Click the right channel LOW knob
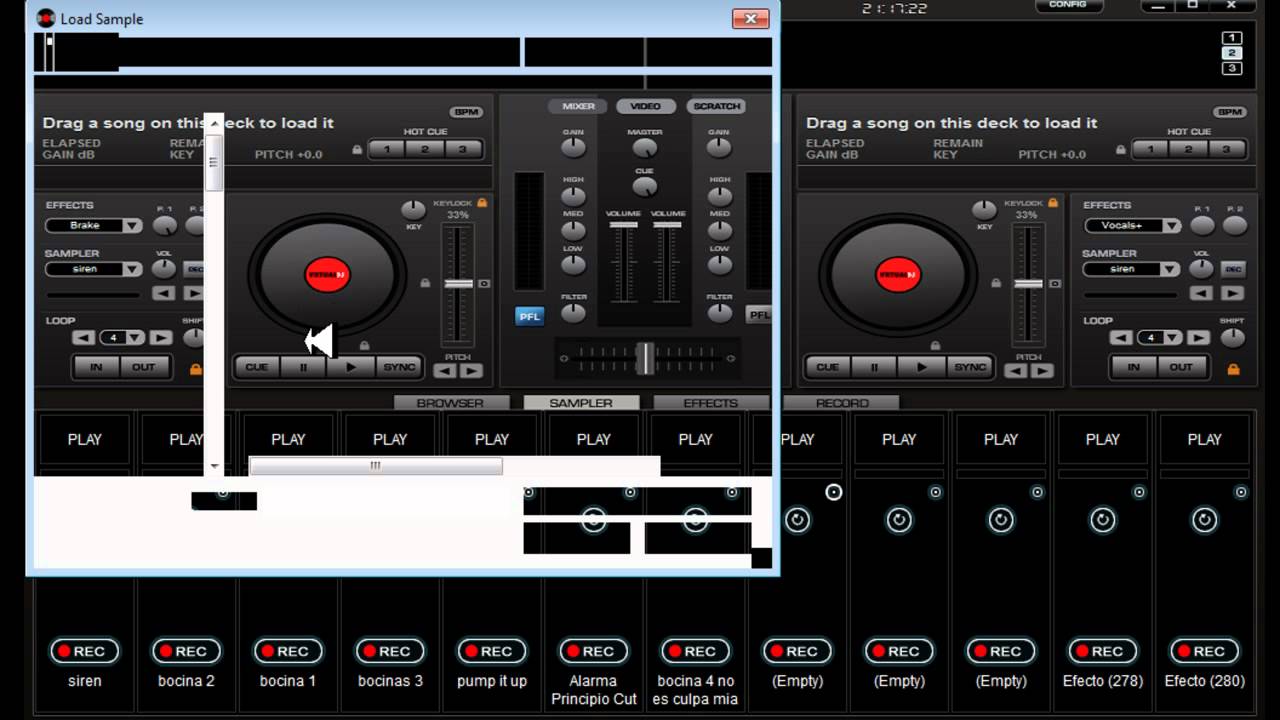Viewport: 1280px width, 720px height. pos(719,265)
